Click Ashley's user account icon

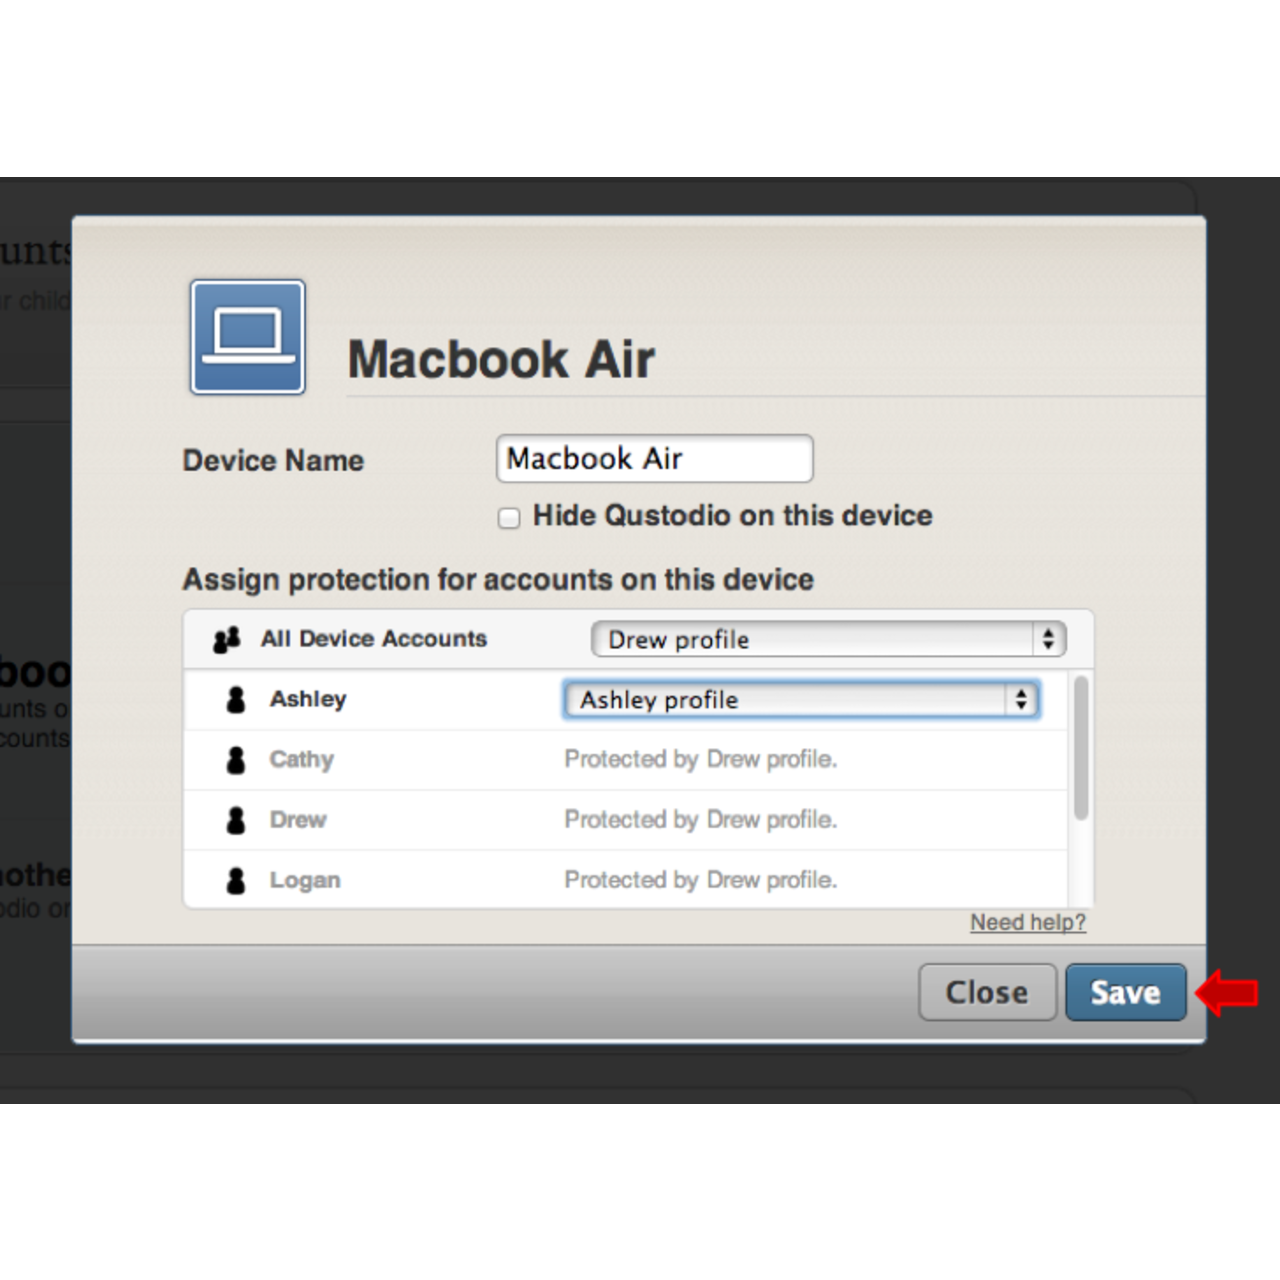236,700
